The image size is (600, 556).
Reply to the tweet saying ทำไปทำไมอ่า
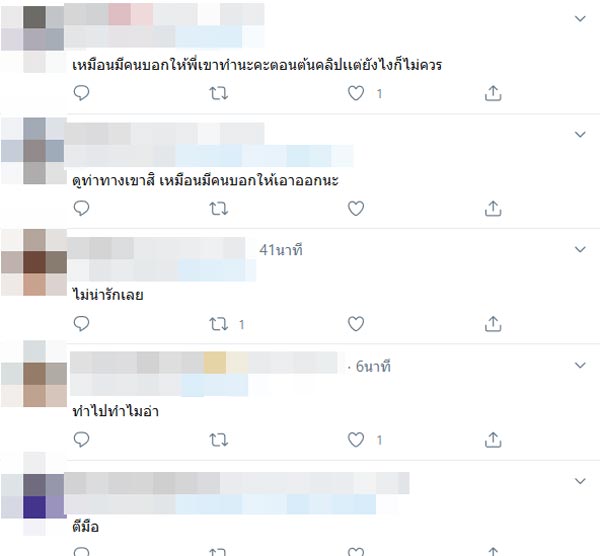[x=81, y=440]
